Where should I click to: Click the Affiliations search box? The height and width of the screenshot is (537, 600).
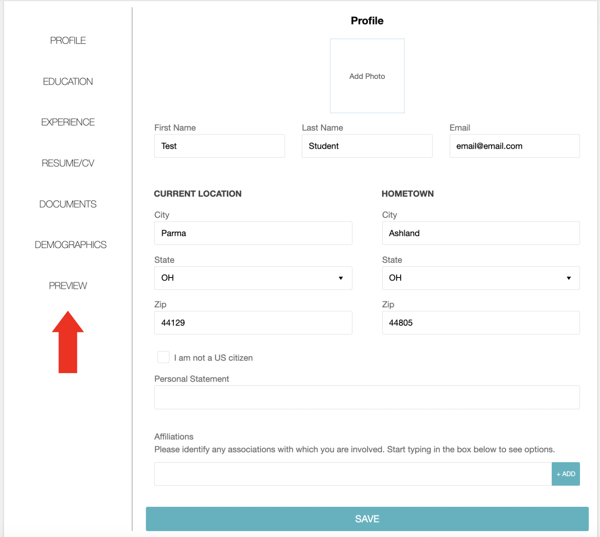(353, 474)
